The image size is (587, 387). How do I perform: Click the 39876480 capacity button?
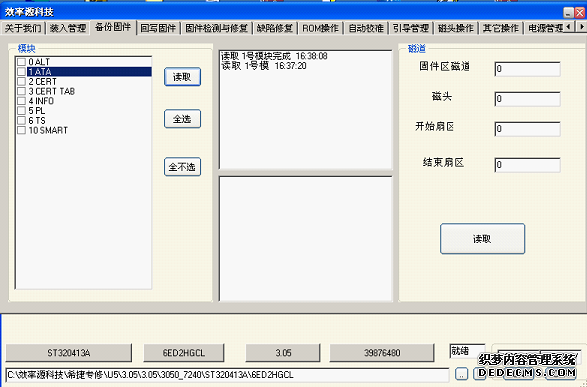[x=382, y=353]
